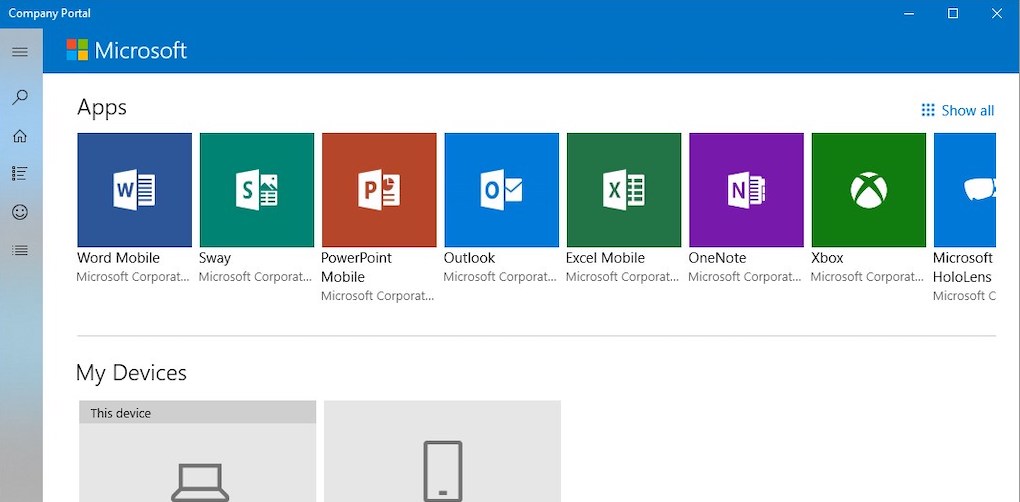Open the search icon in sidebar
The height and width of the screenshot is (502, 1020).
(20, 97)
